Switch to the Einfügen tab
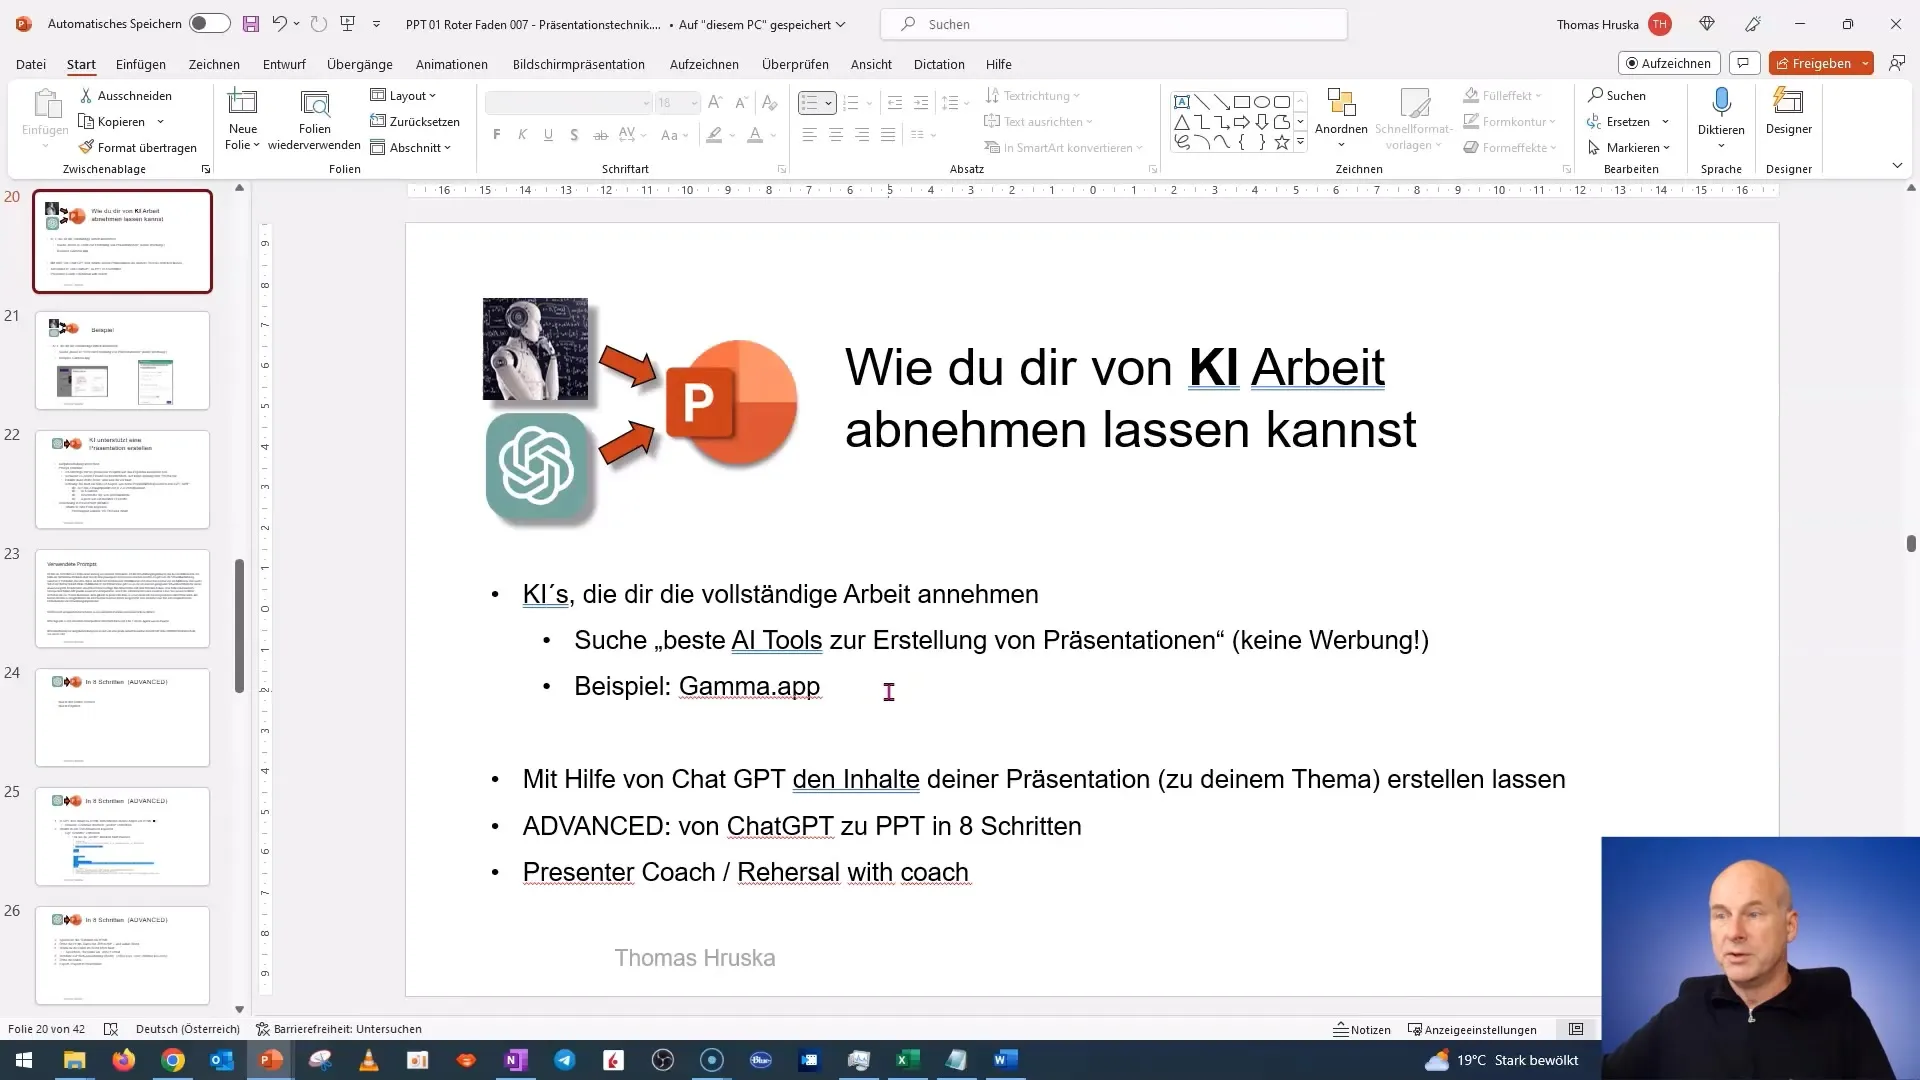The width and height of the screenshot is (1920, 1080). click(141, 64)
